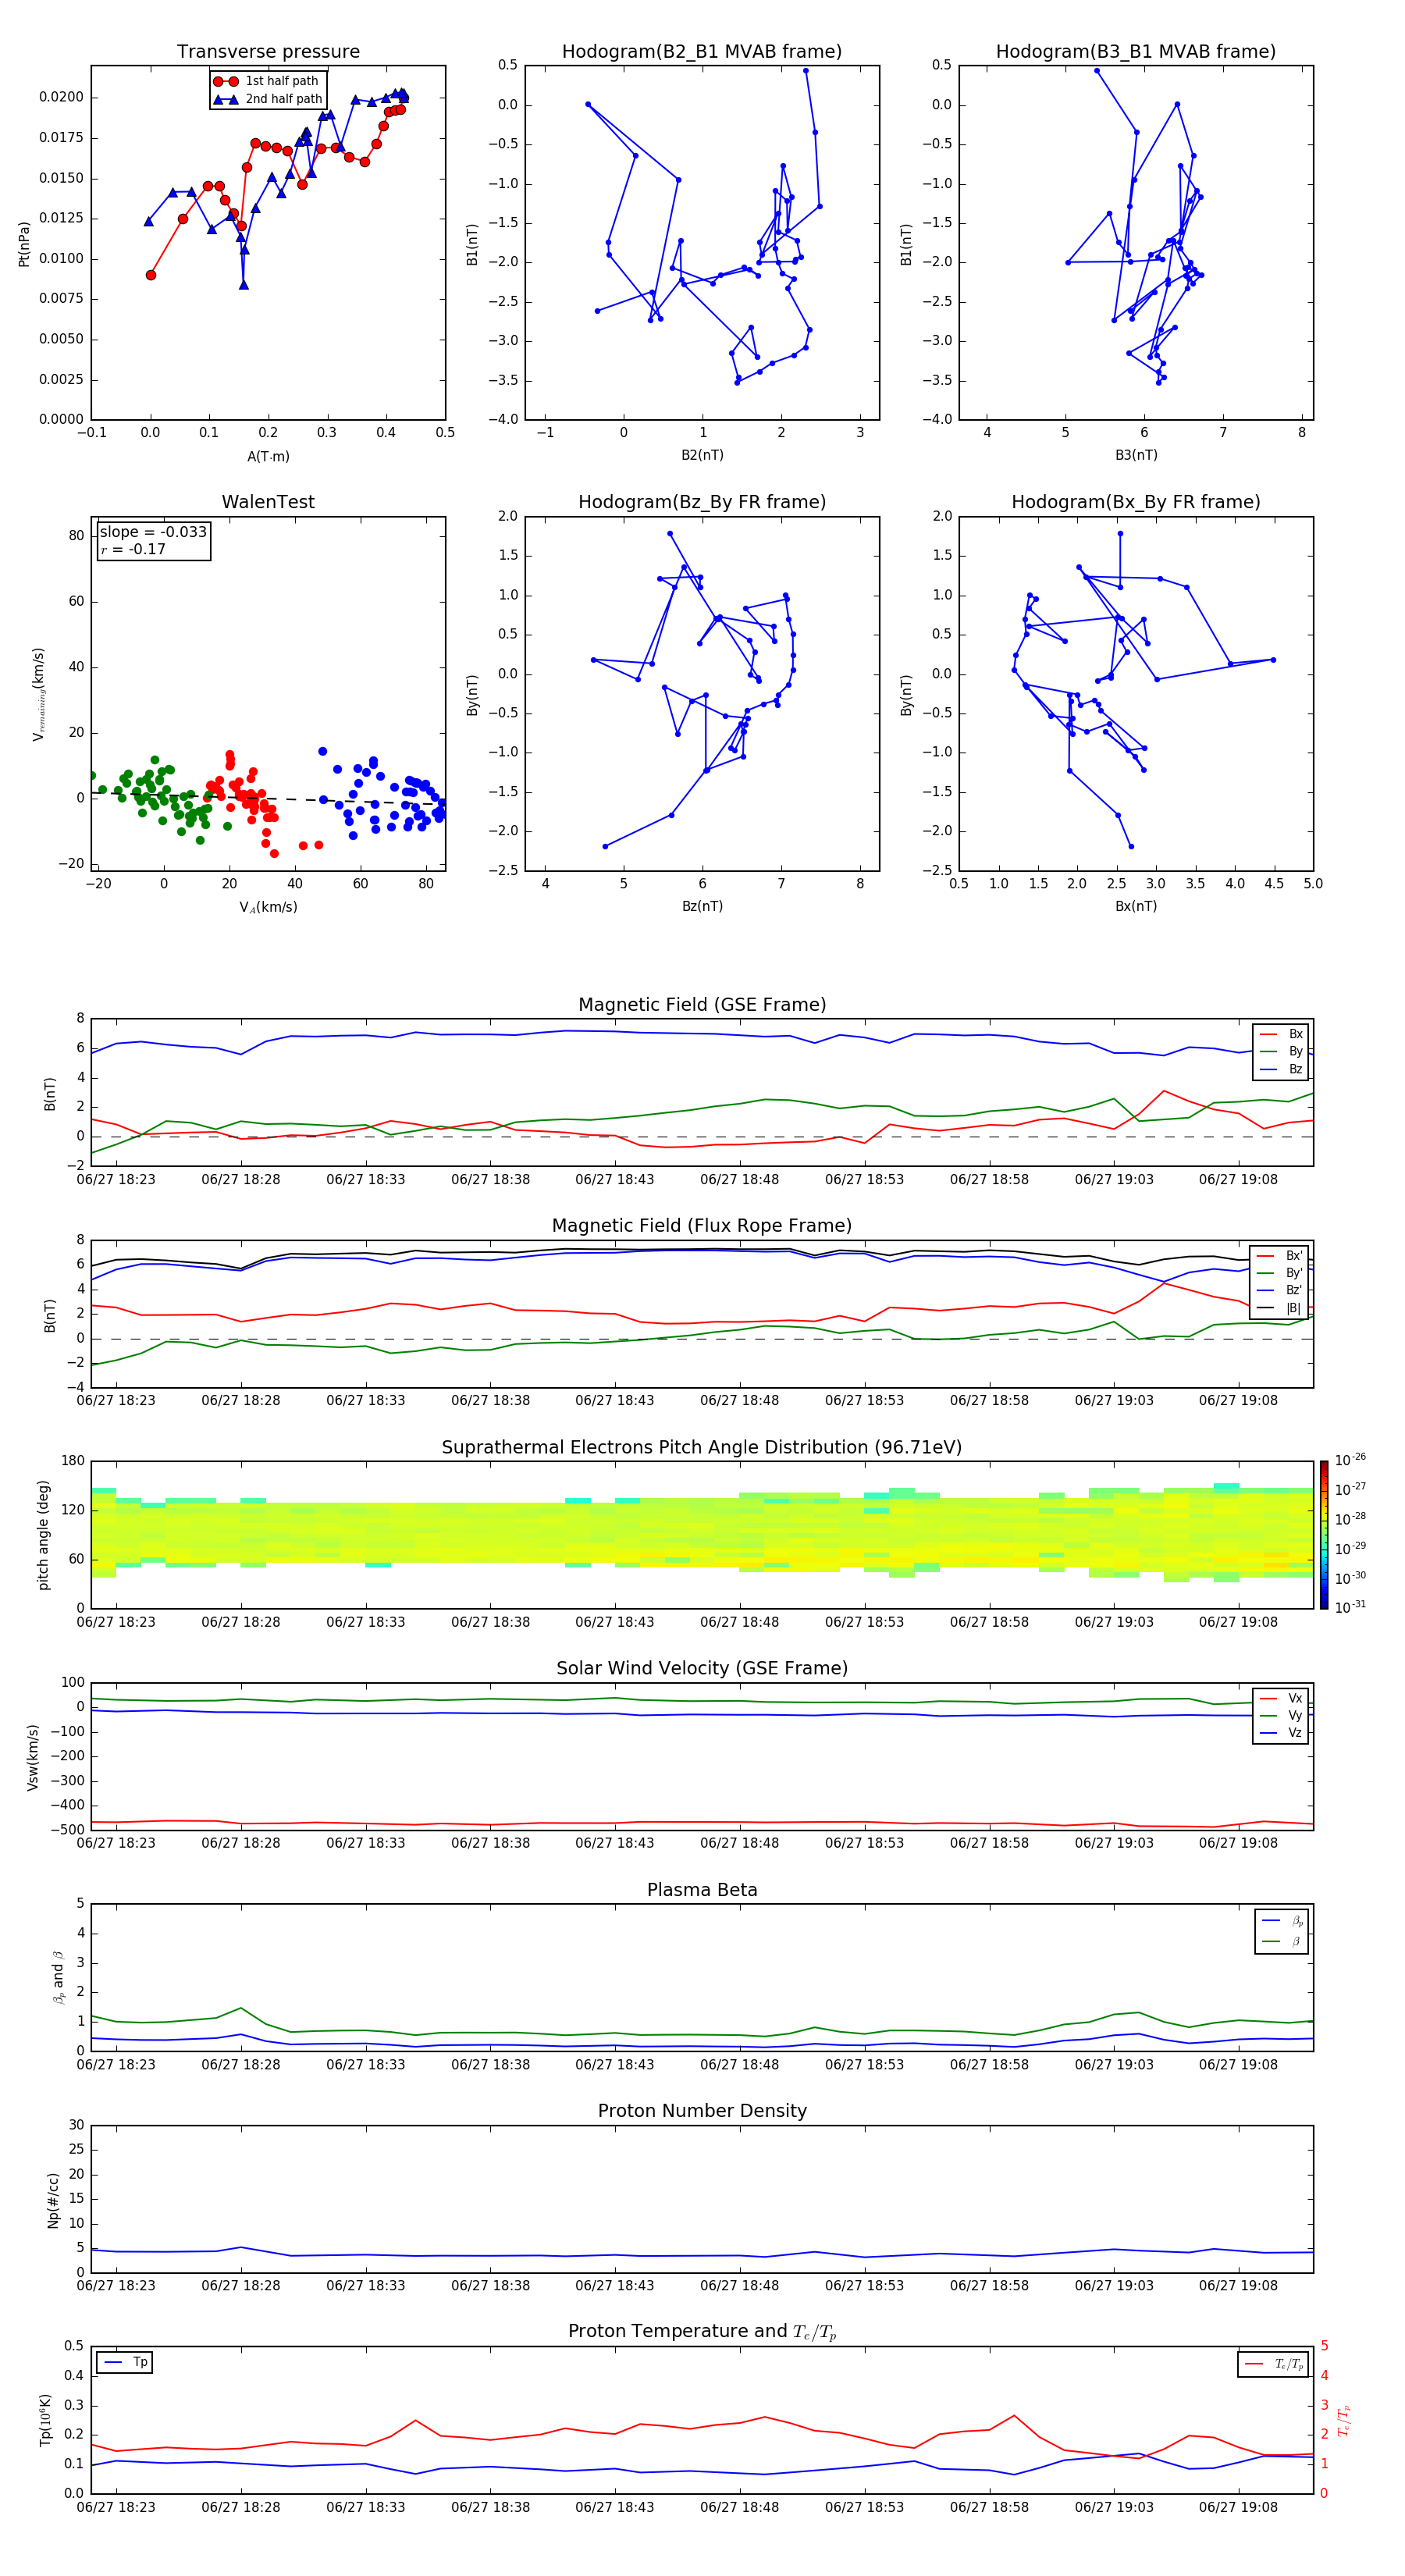This screenshot has height=2576, width=1405.
Task: Click the "B3(nT)" x-axis label
Action: coord(1136,455)
